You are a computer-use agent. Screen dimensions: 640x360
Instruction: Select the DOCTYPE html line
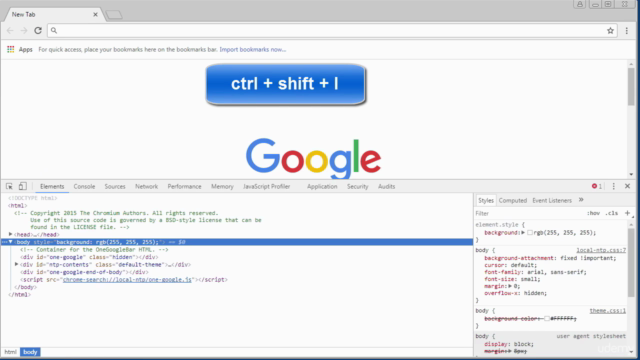tap(33, 198)
